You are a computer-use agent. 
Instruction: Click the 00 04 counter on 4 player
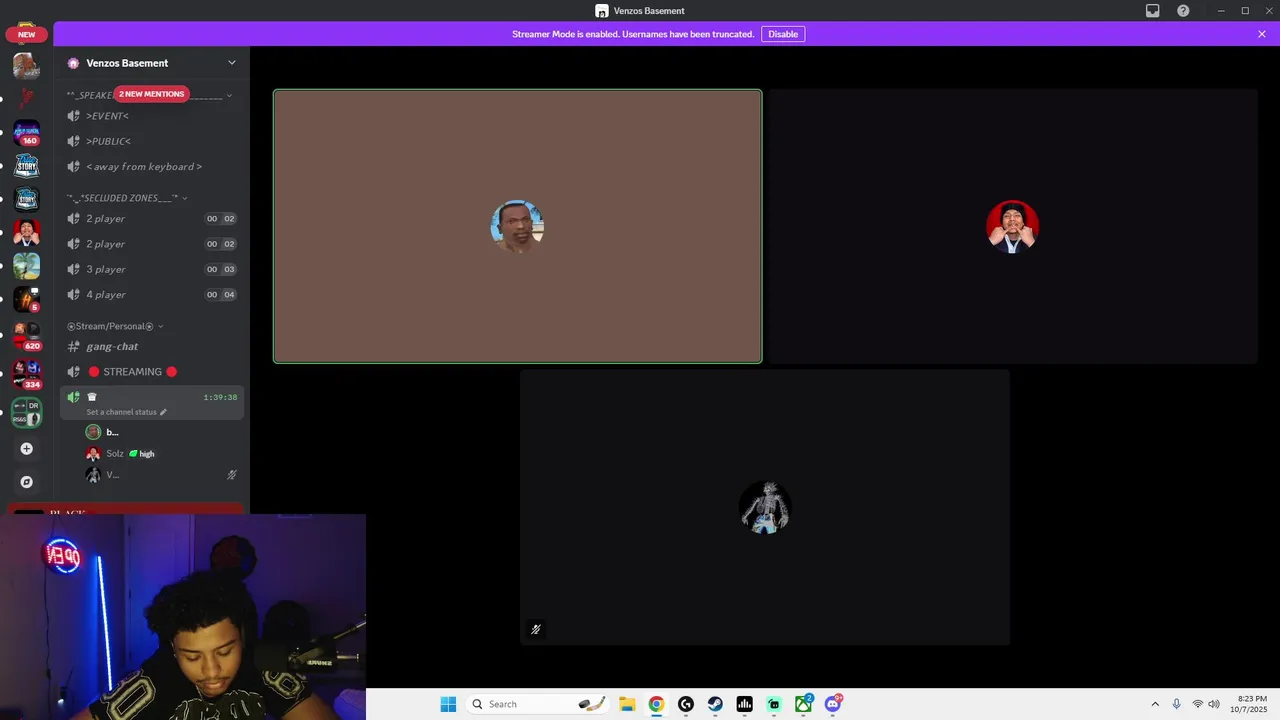(221, 294)
